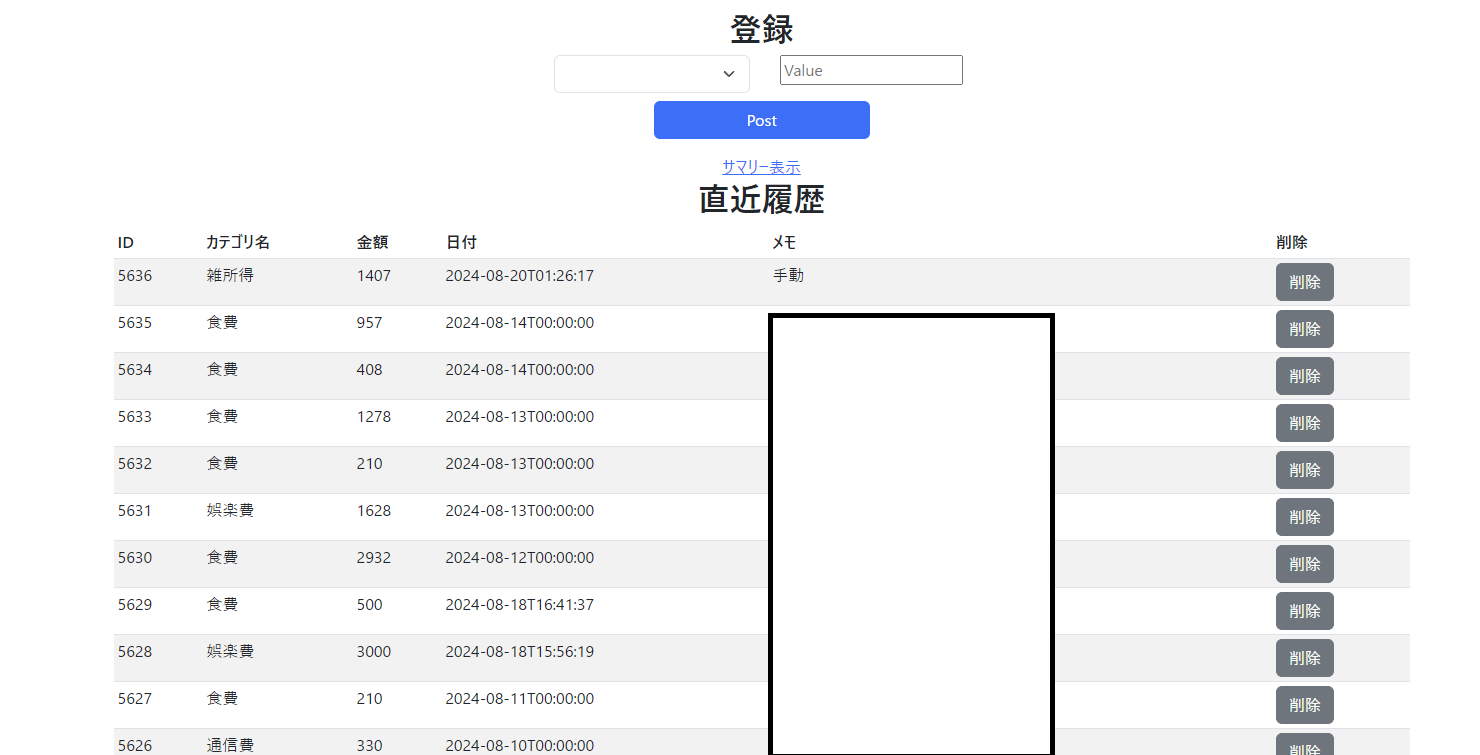Delete the entry with ID 5636

pos(1304,282)
